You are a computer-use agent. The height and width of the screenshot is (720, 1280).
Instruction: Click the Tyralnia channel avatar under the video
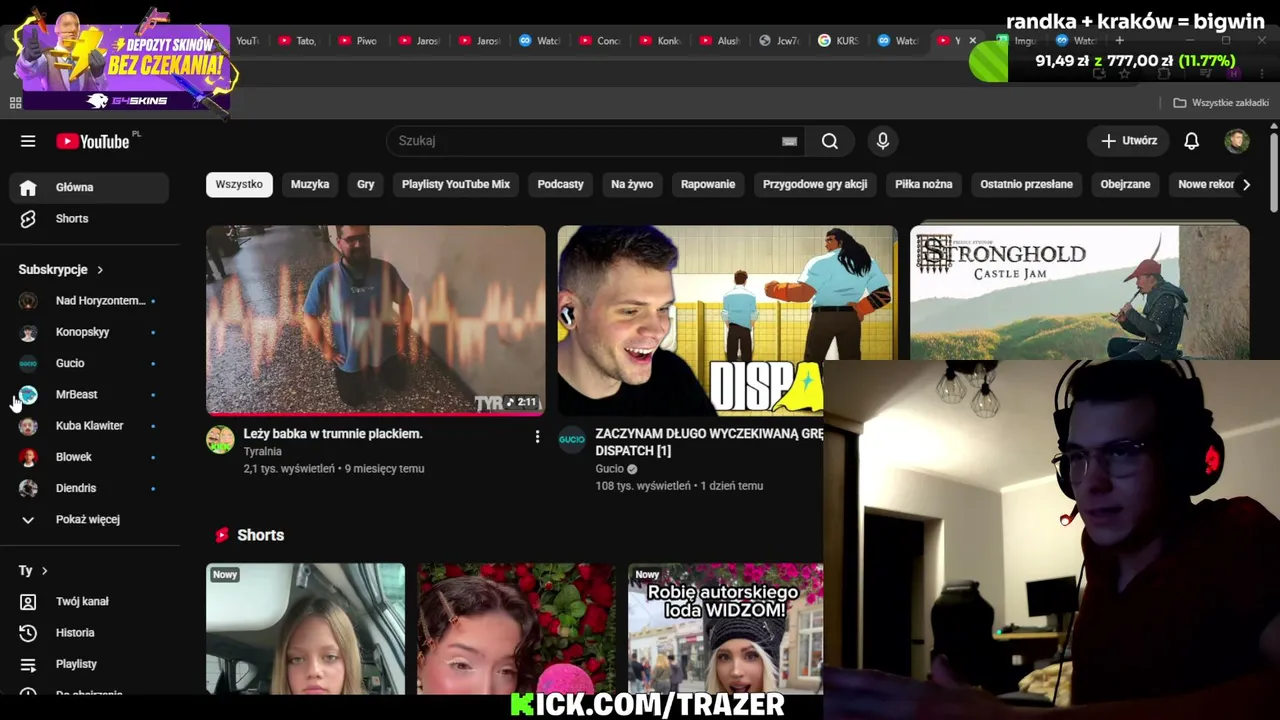point(220,439)
